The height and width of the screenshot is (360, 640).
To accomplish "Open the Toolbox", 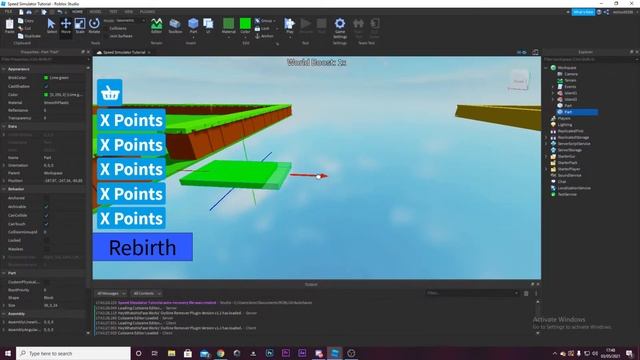I will click(x=175, y=26).
